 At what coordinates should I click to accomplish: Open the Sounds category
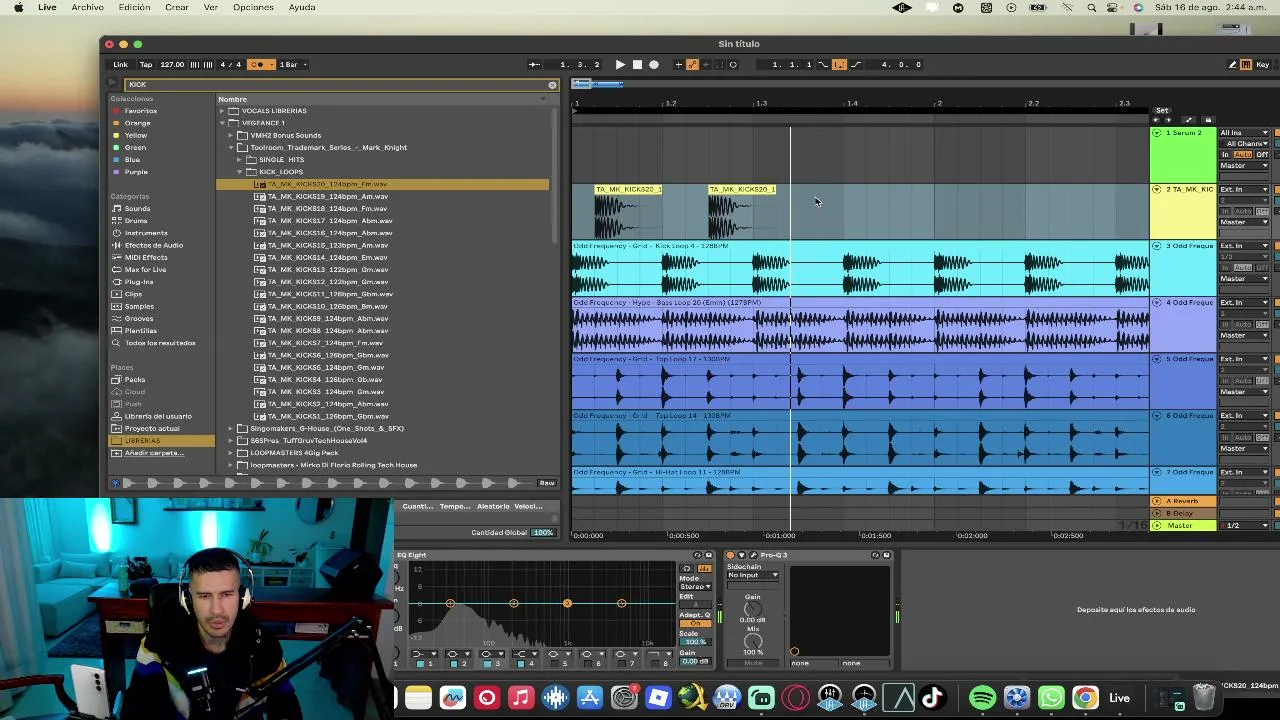(137, 208)
